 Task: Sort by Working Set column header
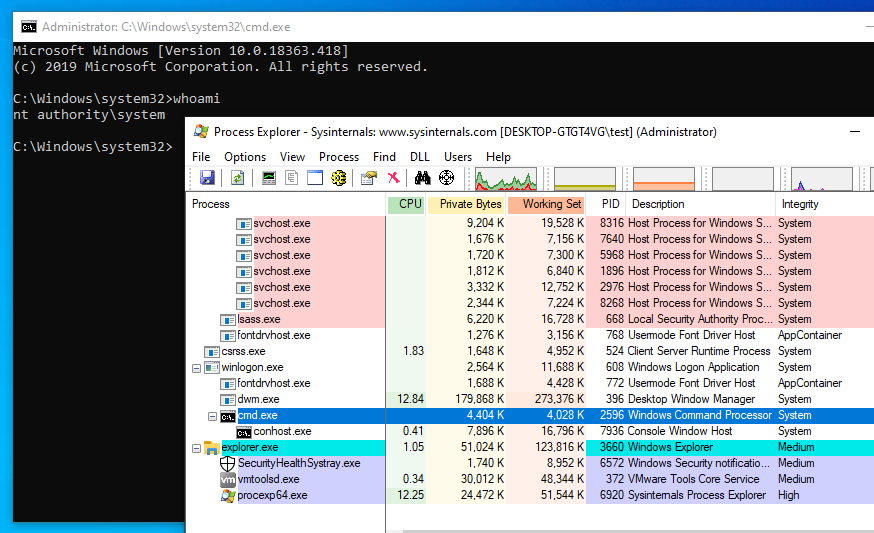coord(546,204)
